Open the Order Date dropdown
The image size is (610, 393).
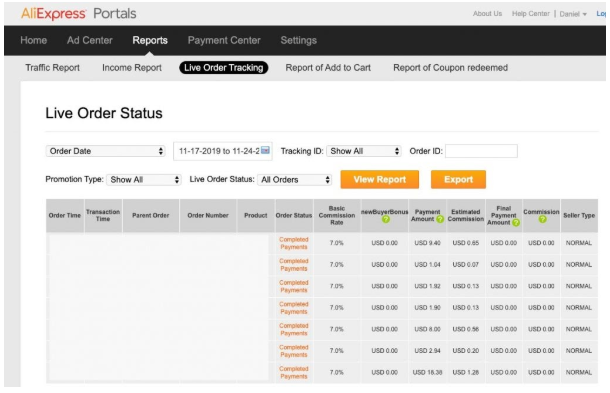[x=105, y=151]
